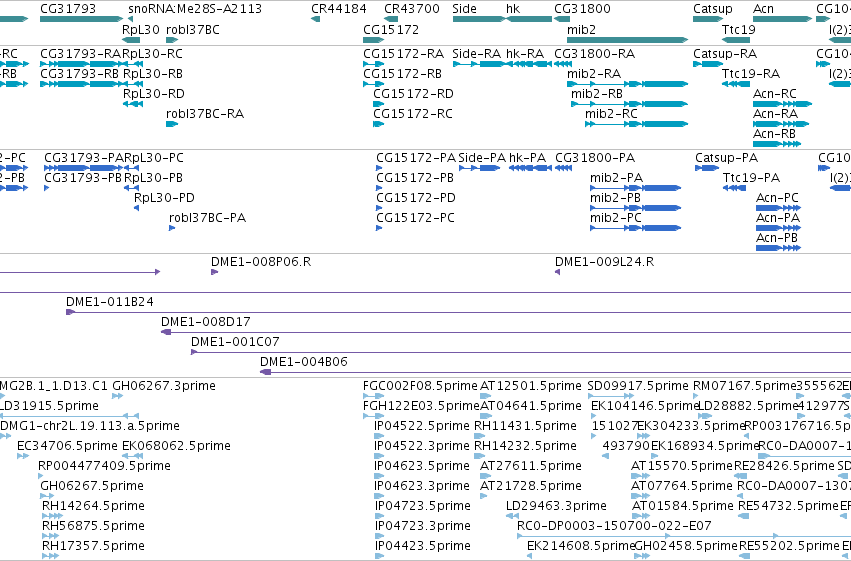The image size is (851, 561).
Task: Select protein Catsup-PA
Action: 727,157
